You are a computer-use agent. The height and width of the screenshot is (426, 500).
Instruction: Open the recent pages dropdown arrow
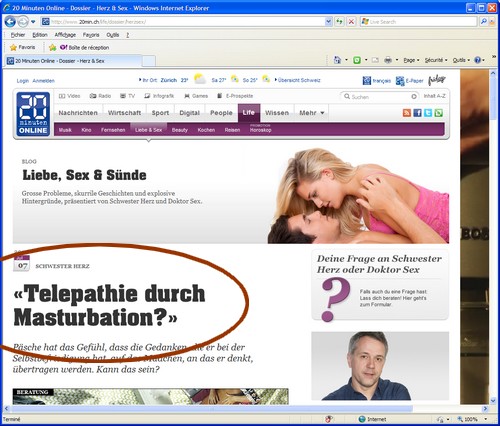click(x=33, y=22)
